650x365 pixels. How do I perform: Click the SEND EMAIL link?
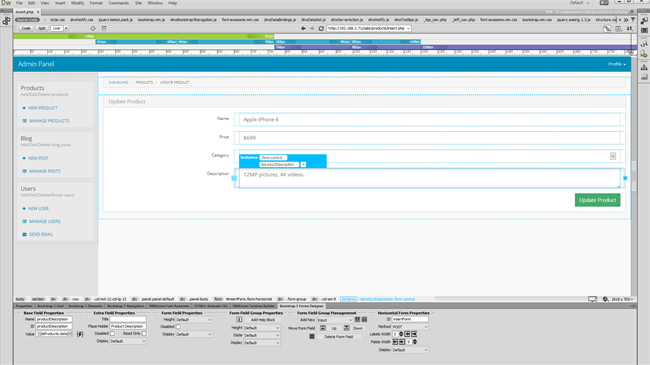click(41, 234)
